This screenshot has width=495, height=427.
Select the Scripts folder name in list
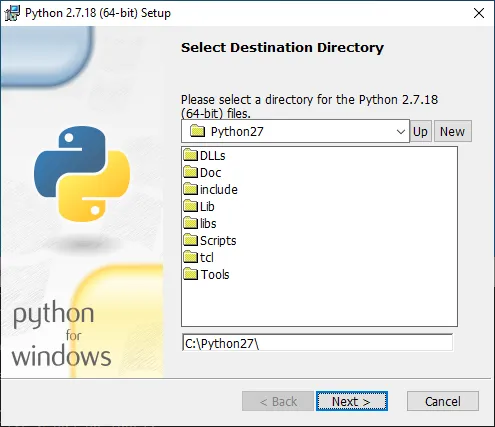point(218,241)
